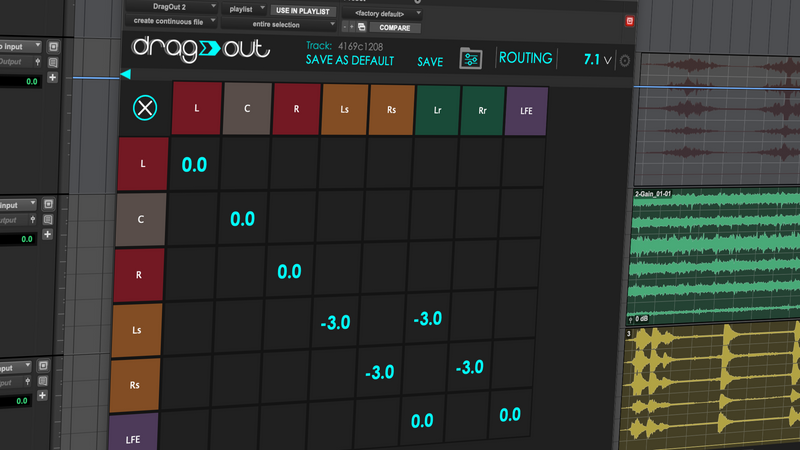The height and width of the screenshot is (450, 800).
Task: Click the 0.0 value in row L
Action: (x=194, y=165)
